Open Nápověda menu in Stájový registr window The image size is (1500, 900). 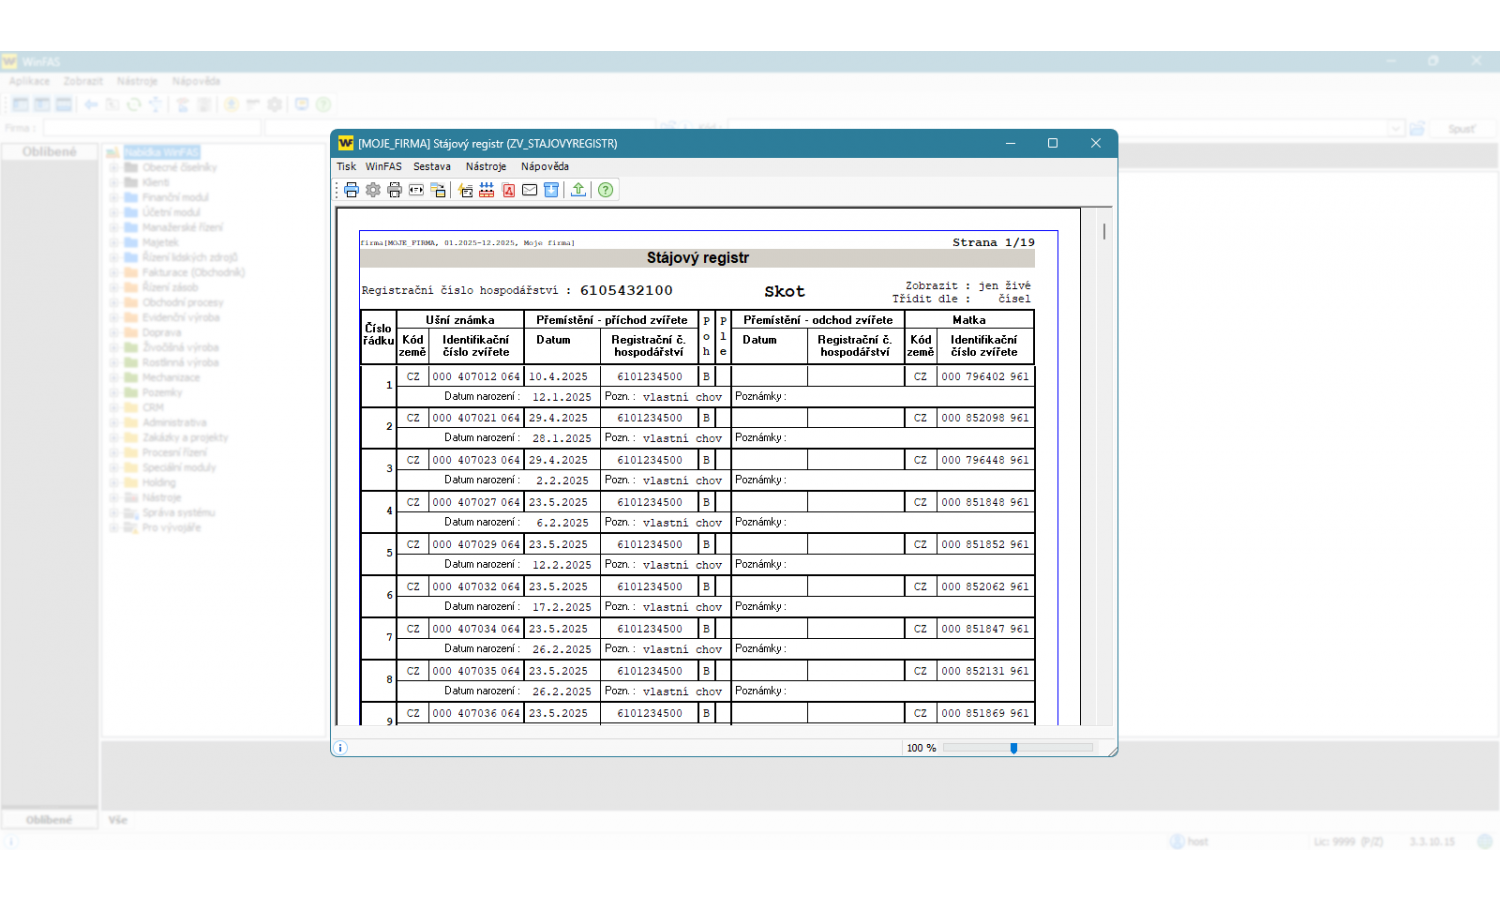[545, 167]
